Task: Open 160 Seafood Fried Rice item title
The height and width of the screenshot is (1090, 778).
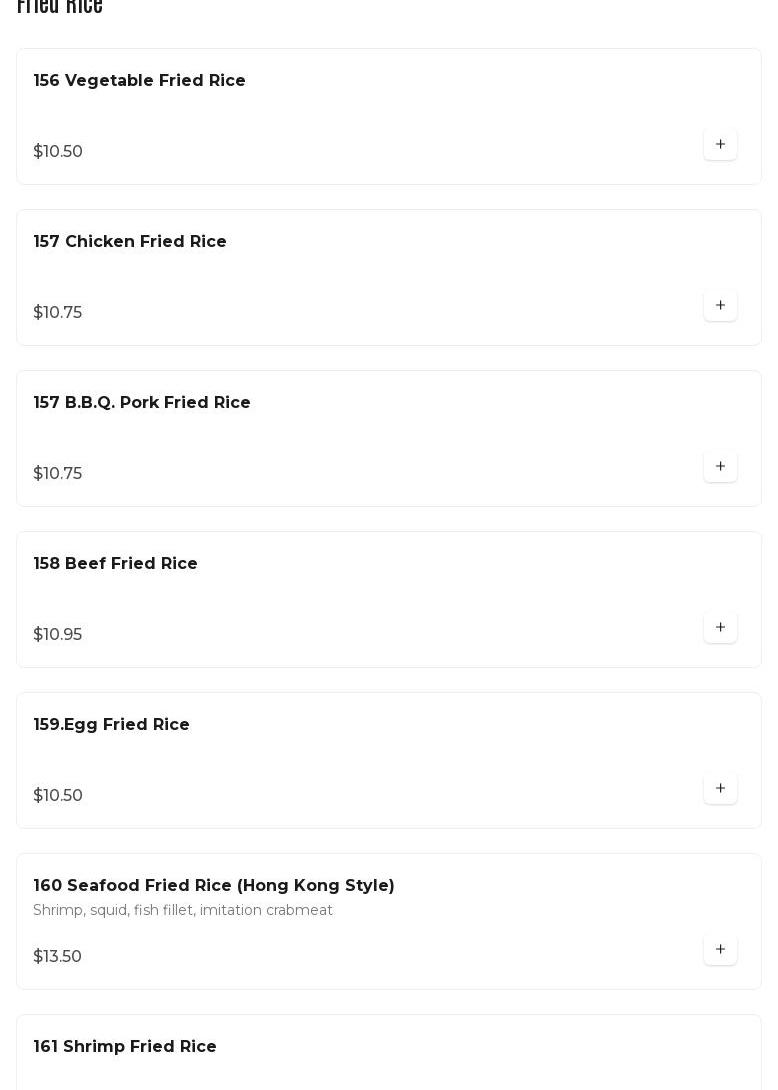Action: click(x=213, y=886)
